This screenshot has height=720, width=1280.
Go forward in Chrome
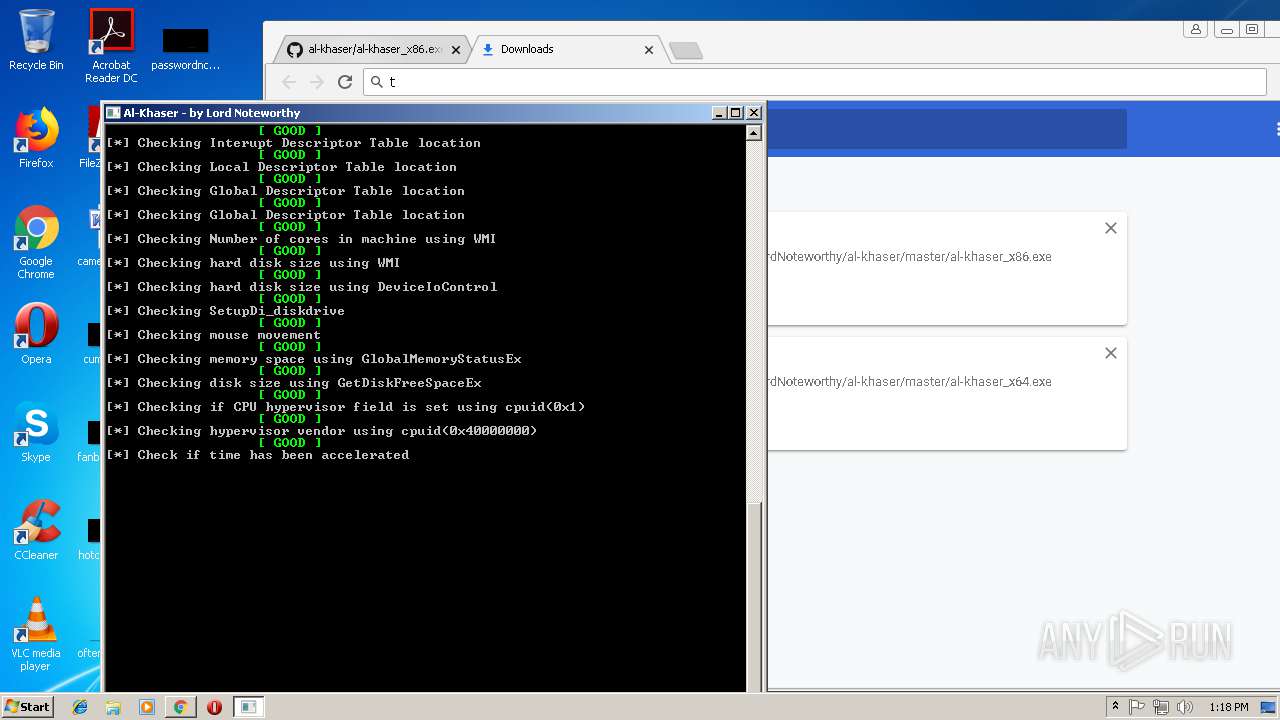pos(317,82)
